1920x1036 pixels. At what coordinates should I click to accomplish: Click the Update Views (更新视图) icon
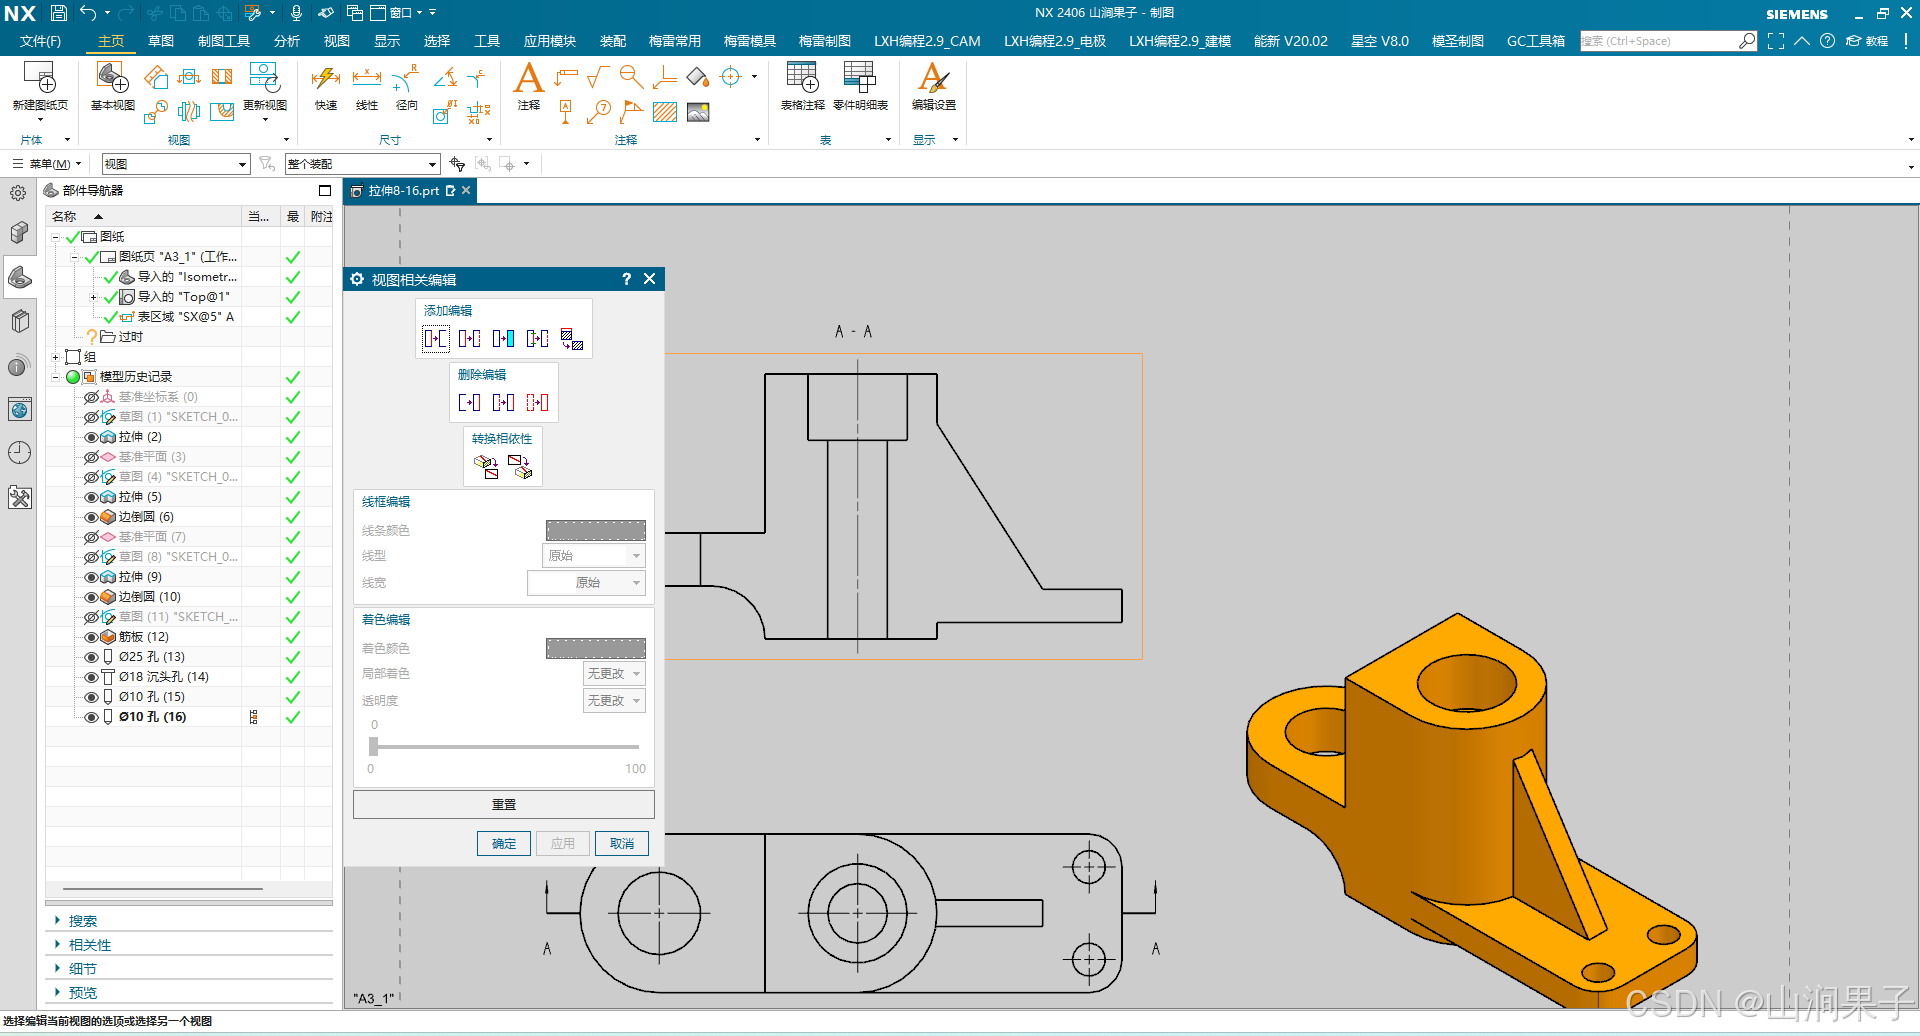[264, 78]
